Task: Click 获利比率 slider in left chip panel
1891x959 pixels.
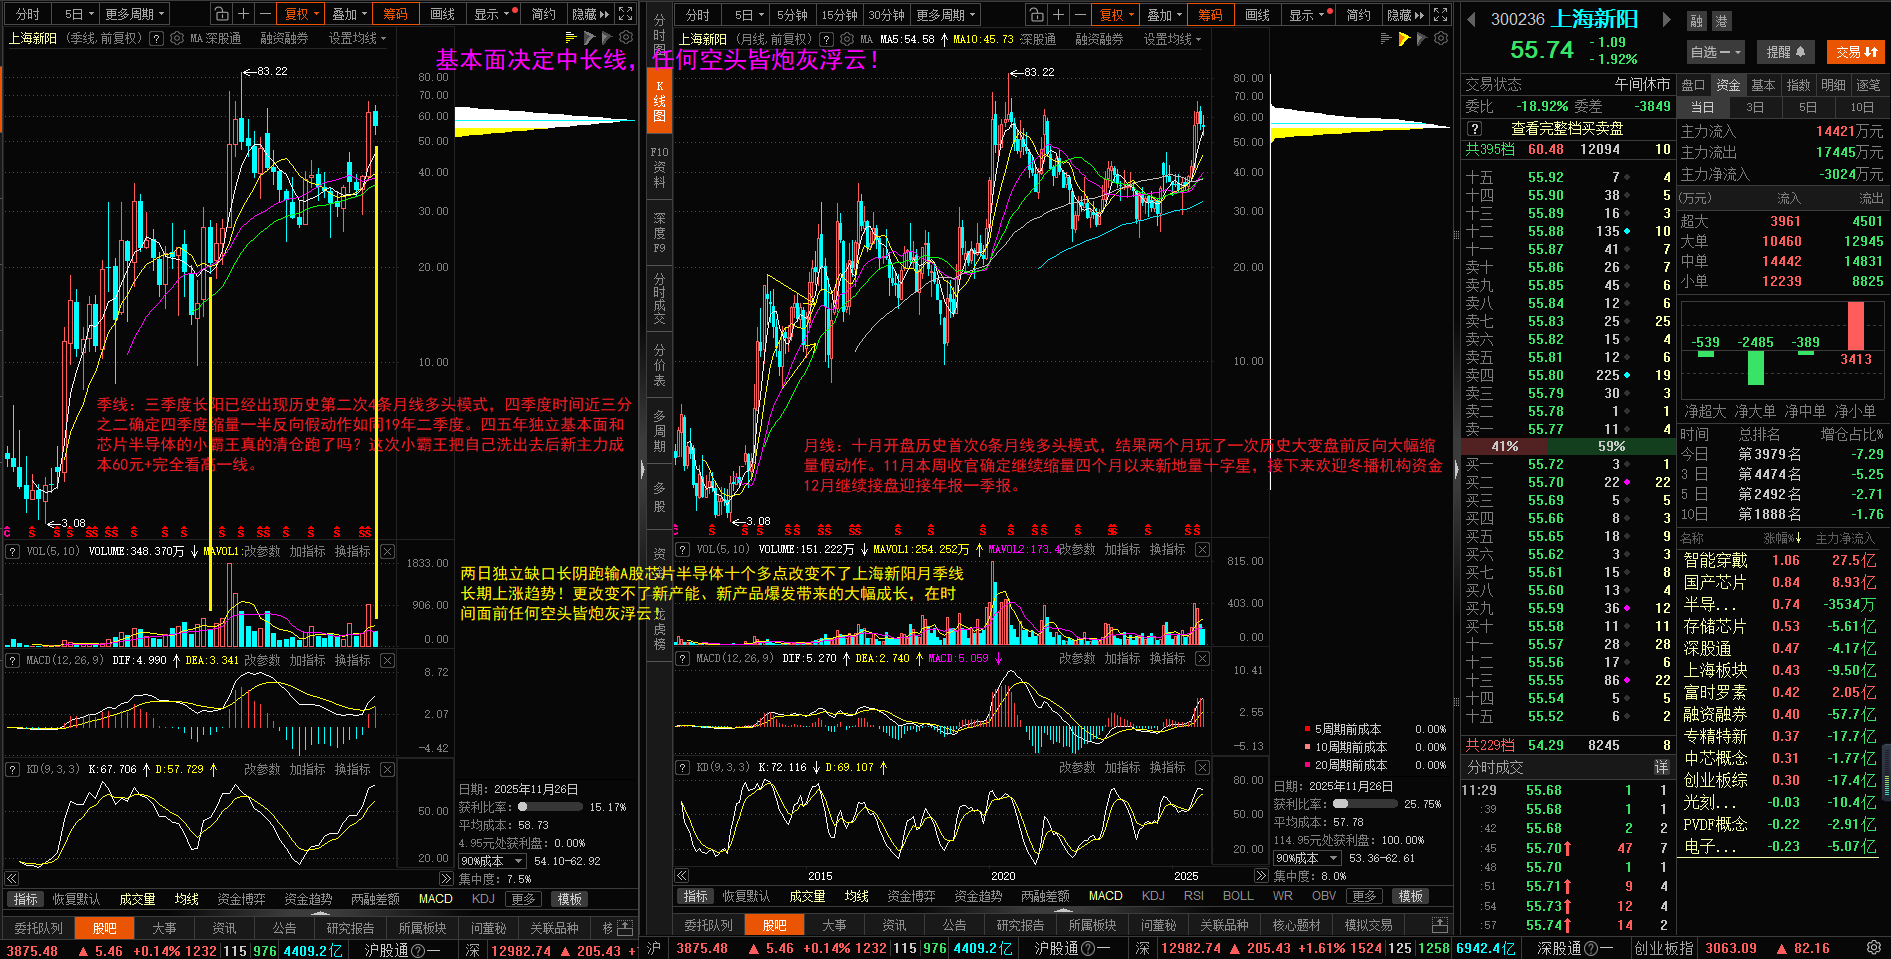Action: click(549, 806)
